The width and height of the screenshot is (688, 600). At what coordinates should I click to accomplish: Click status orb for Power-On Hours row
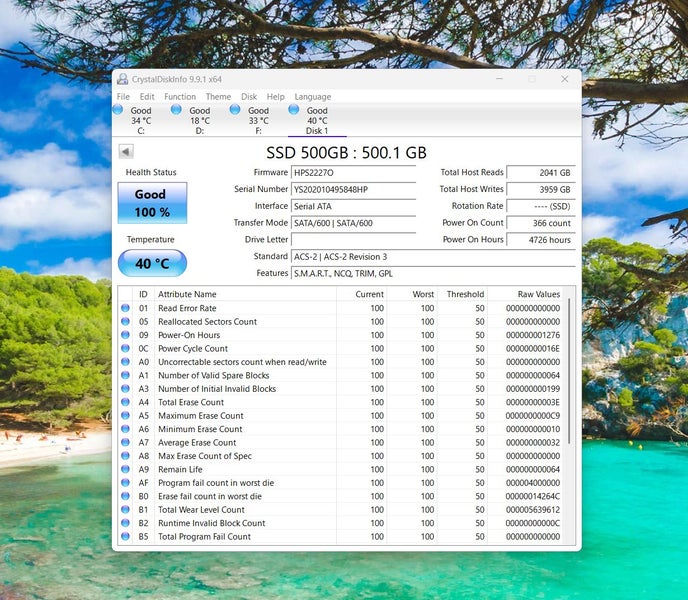tap(125, 335)
